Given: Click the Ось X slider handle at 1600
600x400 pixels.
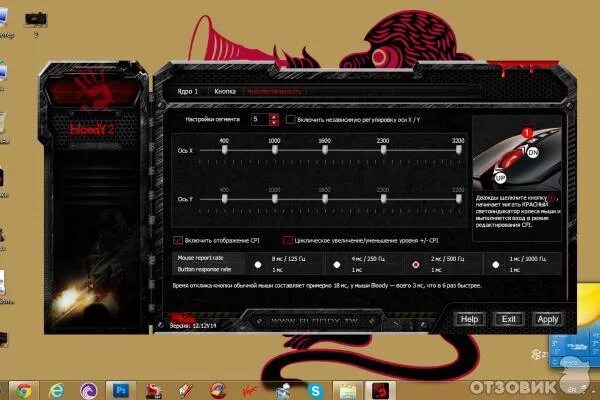Looking at the screenshot, I should (325, 150).
